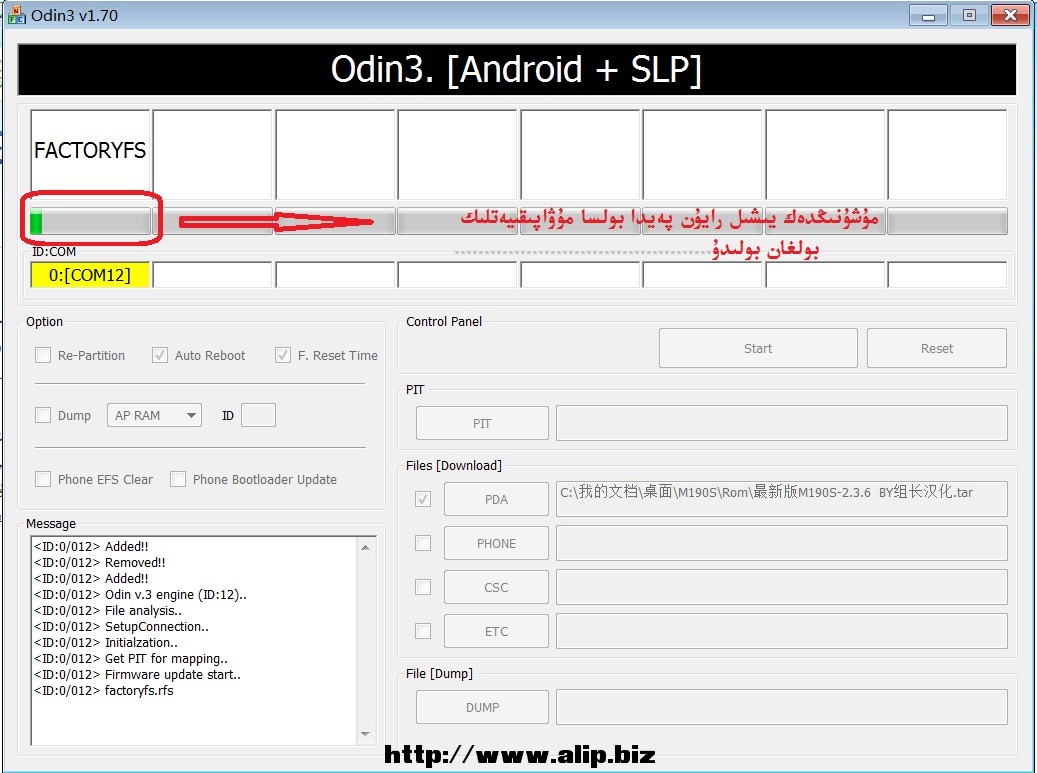Tick the CSC file checkbox

pyautogui.click(x=423, y=587)
